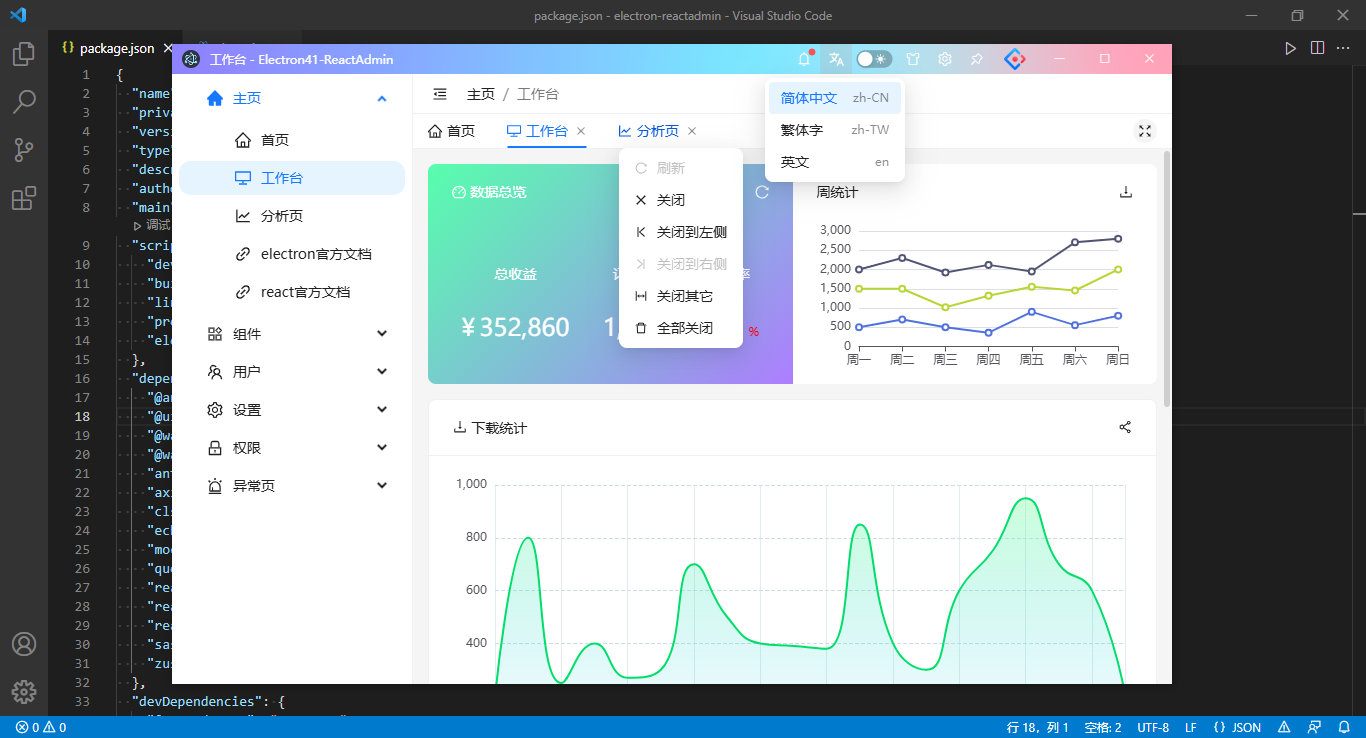
Task: Open the settings gear in the app title bar
Action: [x=944, y=59]
